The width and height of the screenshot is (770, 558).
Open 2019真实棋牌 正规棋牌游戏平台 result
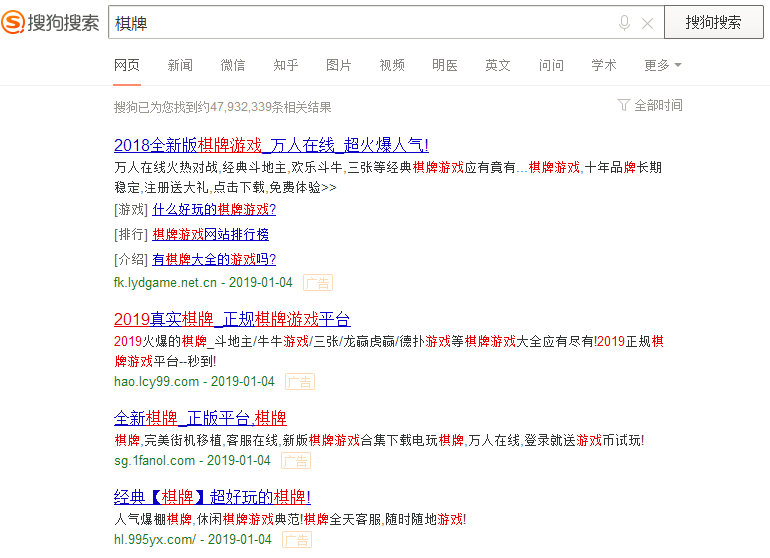coord(232,320)
